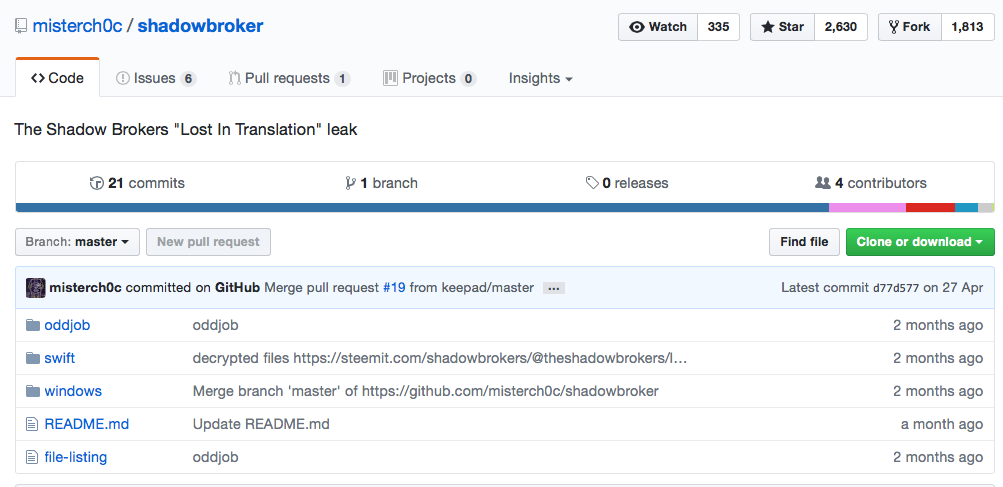Viewport: 1003px width, 487px height.
Task: Click the people icon beside contributors
Action: click(823, 183)
